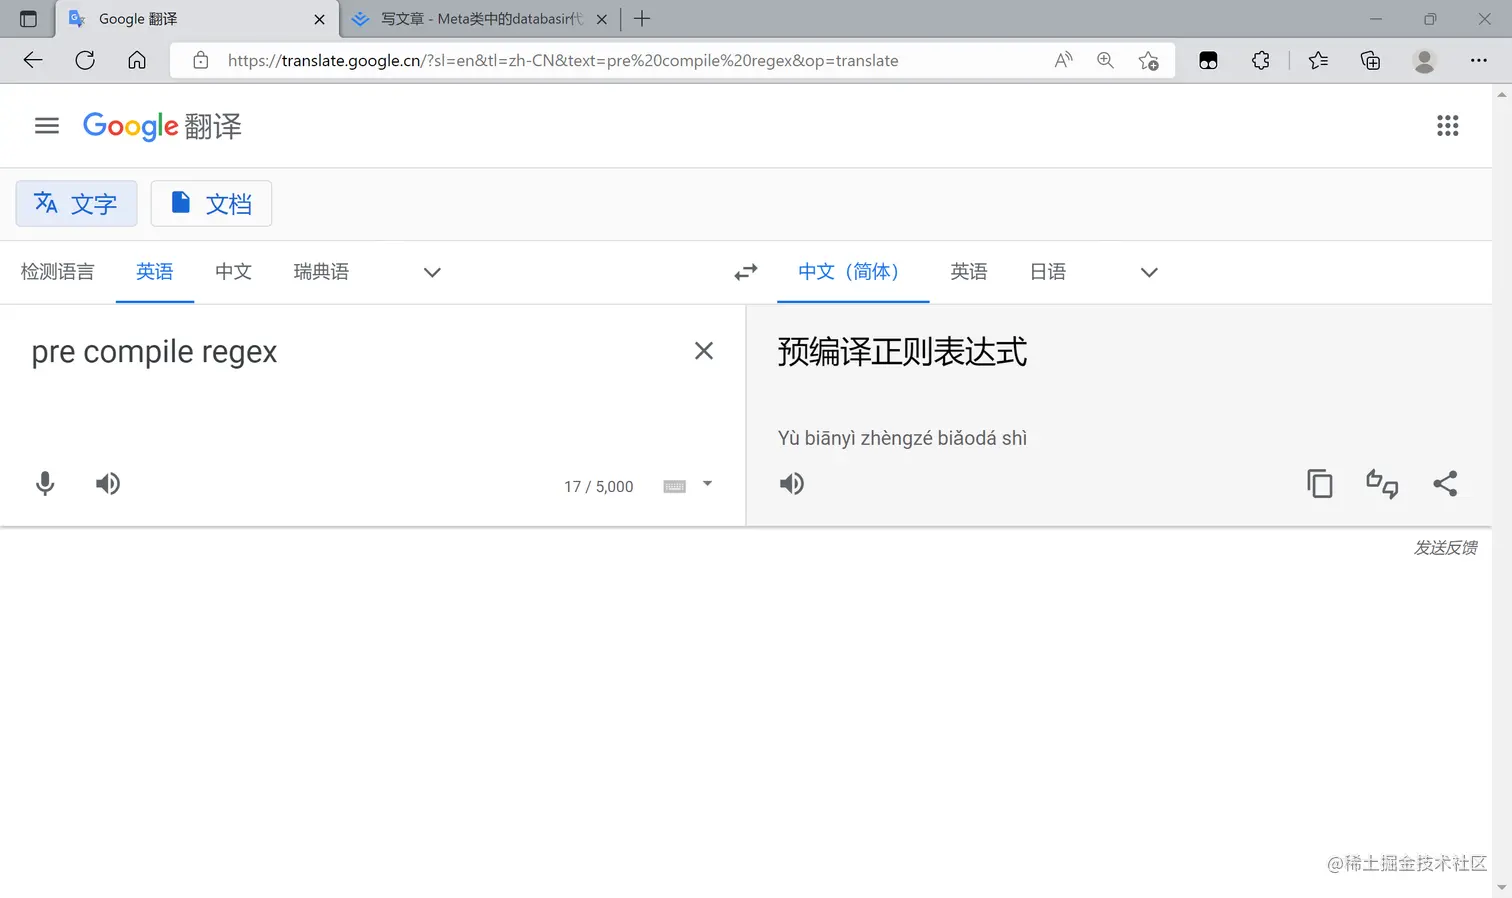The height and width of the screenshot is (898, 1512).
Task: Add this page to favorites
Action: point(1149,60)
